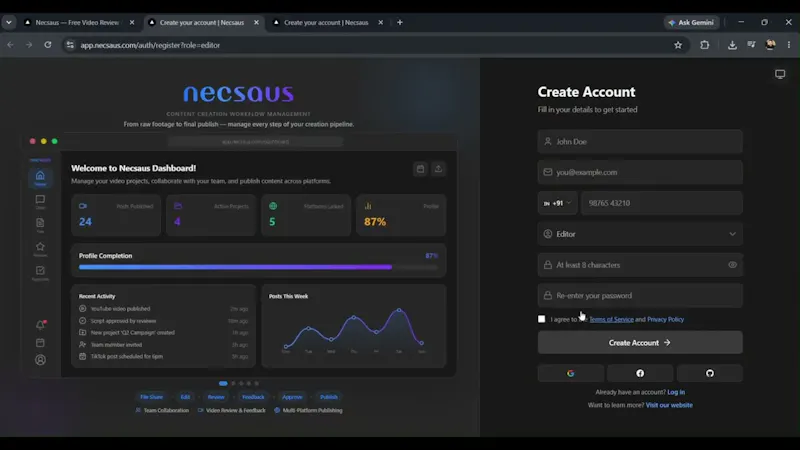Click the upload icon in dashboard header
Image resolution: width=800 pixels, height=450 pixels.
(438, 169)
